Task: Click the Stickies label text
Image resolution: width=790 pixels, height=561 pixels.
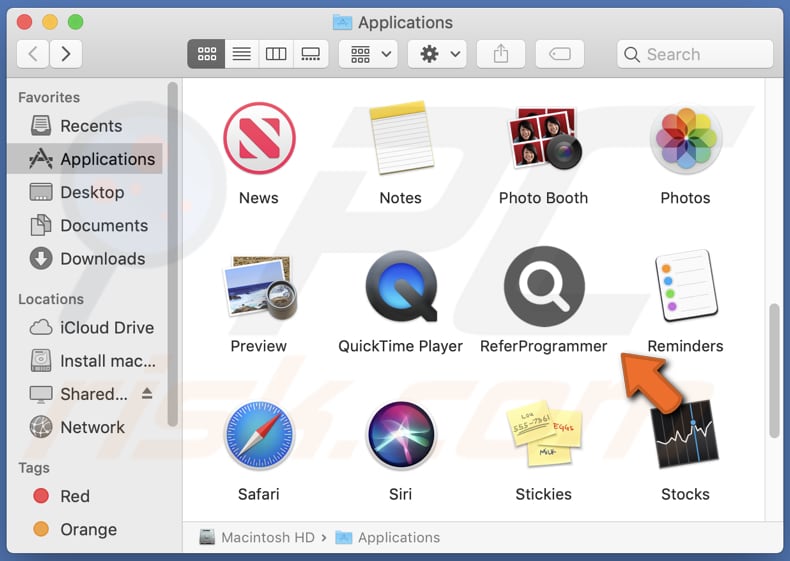Action: (544, 494)
